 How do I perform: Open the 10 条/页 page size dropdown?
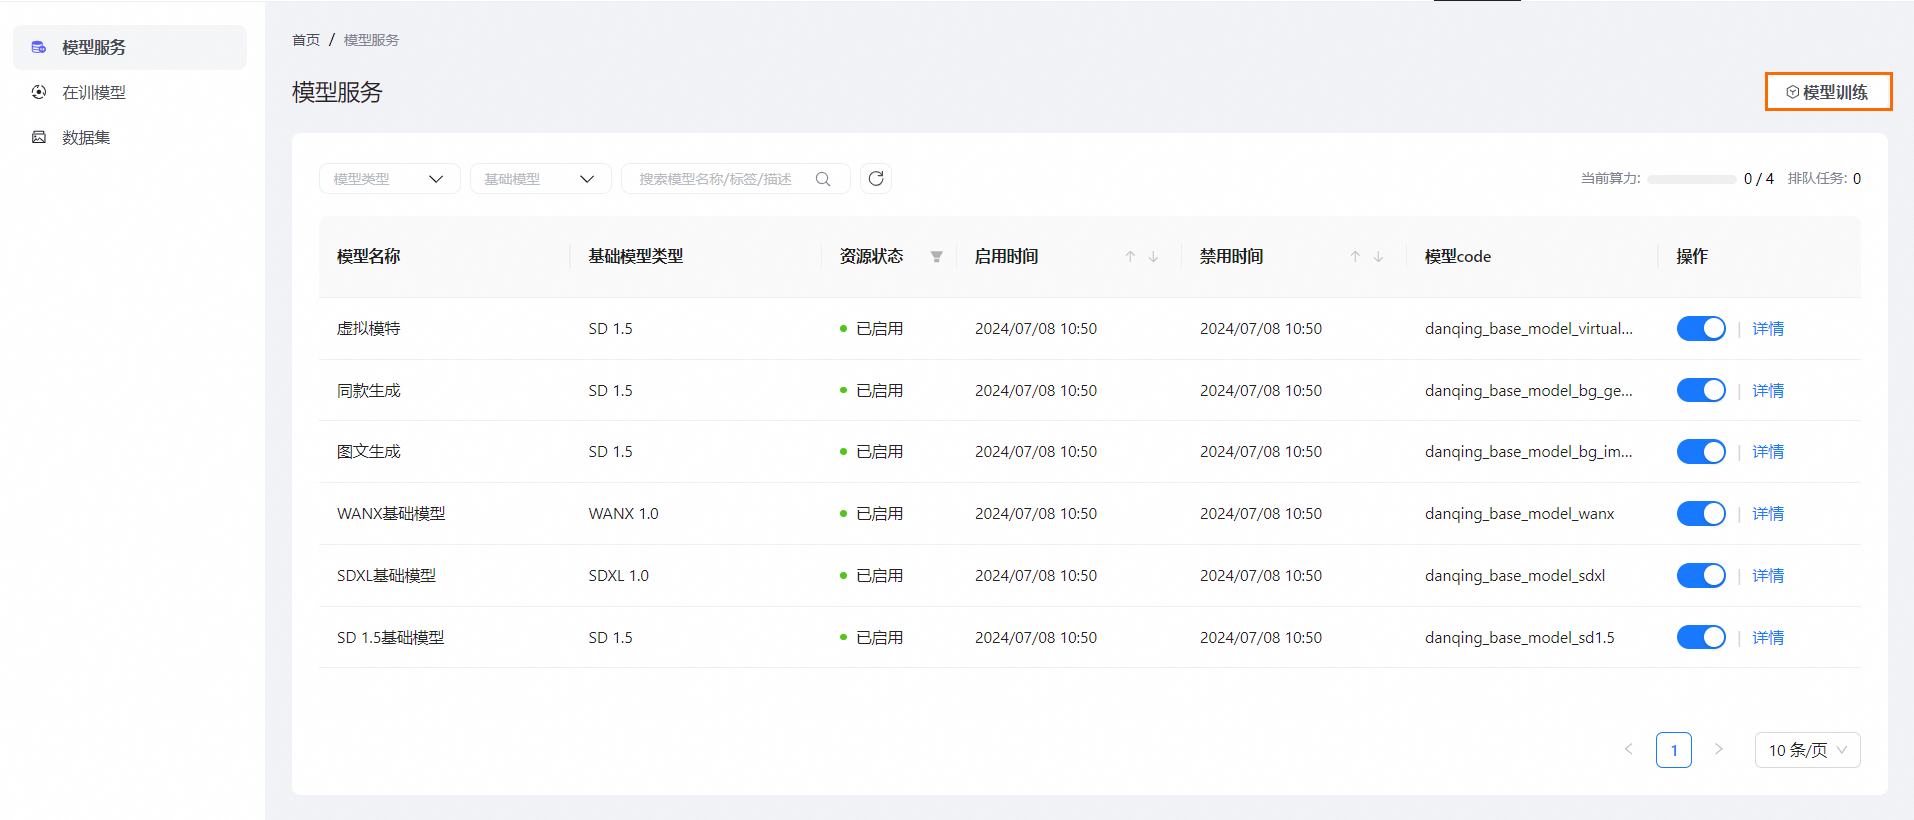[x=1808, y=750]
